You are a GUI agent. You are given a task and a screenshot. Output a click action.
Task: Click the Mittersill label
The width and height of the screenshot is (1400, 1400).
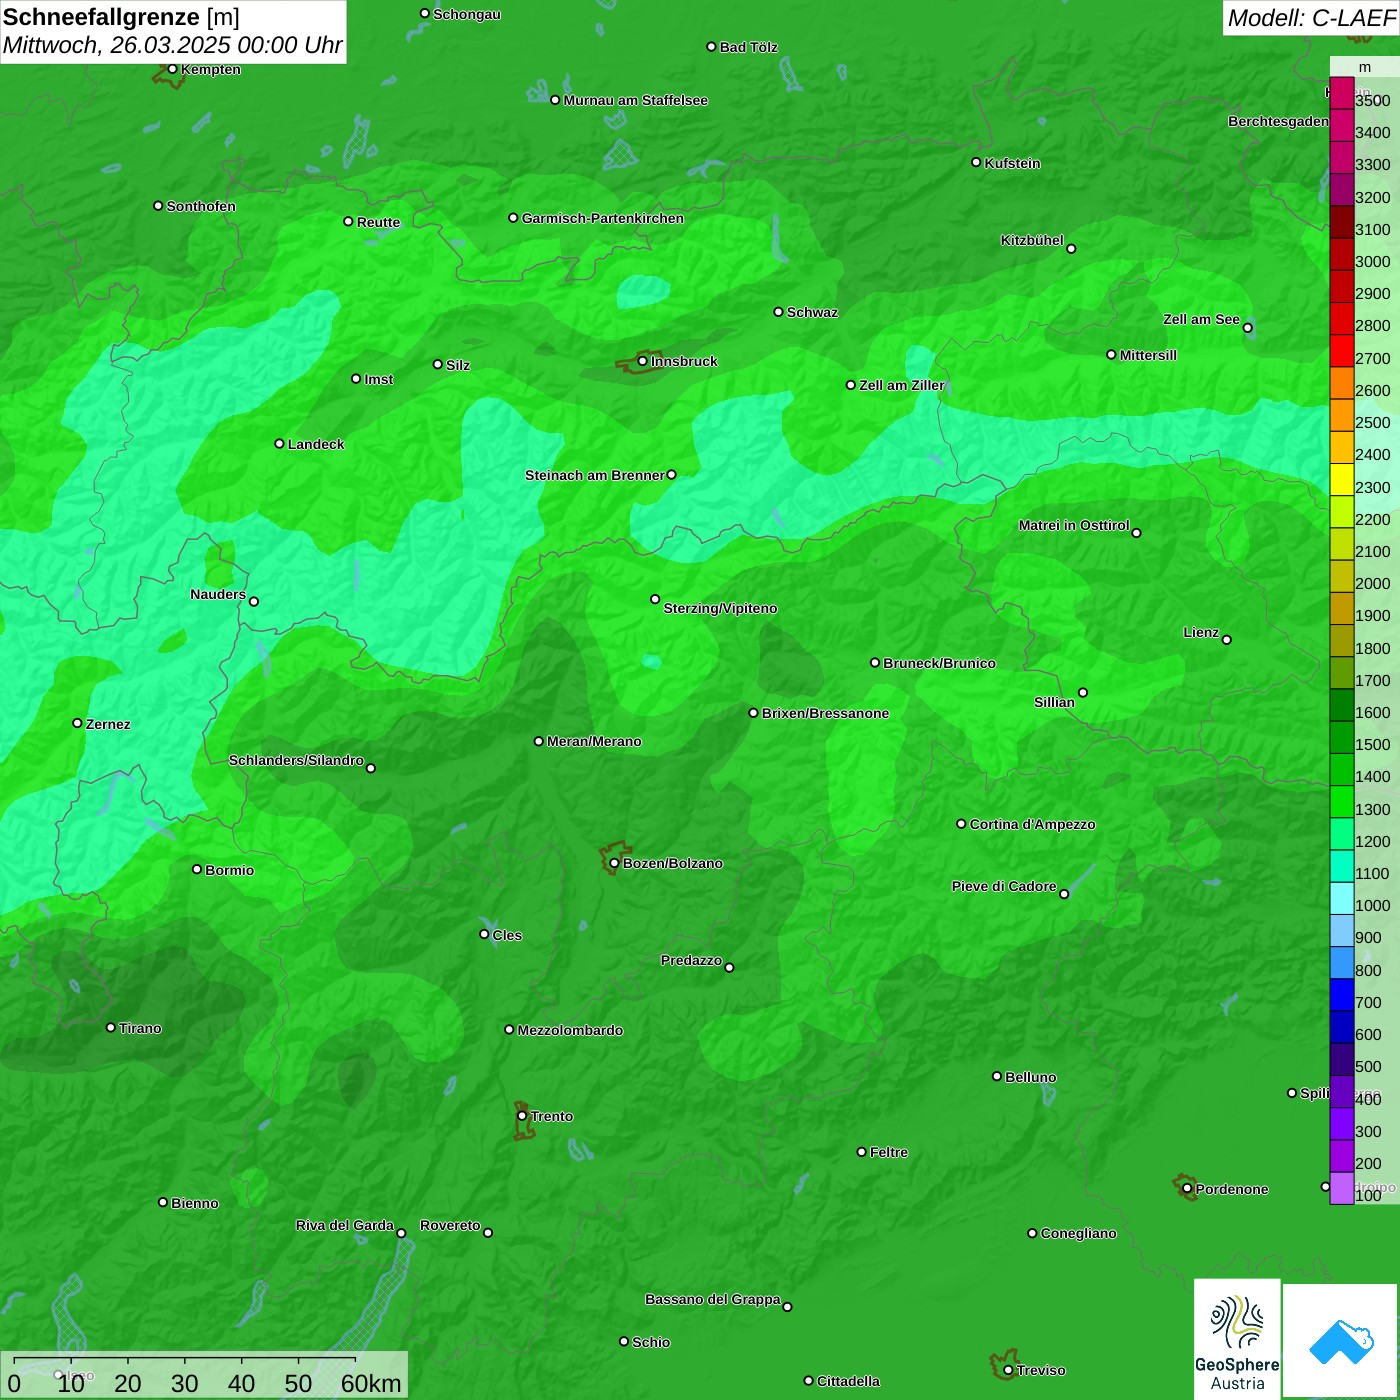(1148, 355)
